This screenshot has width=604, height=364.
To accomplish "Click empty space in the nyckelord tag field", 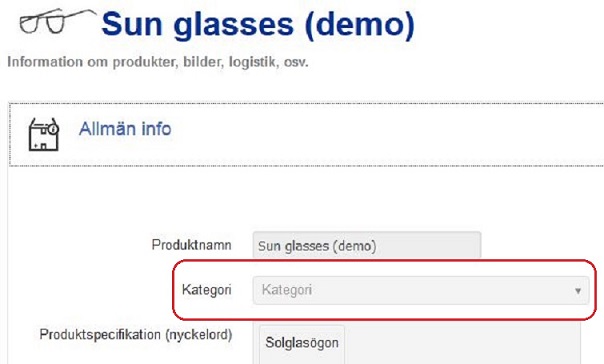I will point(462,344).
